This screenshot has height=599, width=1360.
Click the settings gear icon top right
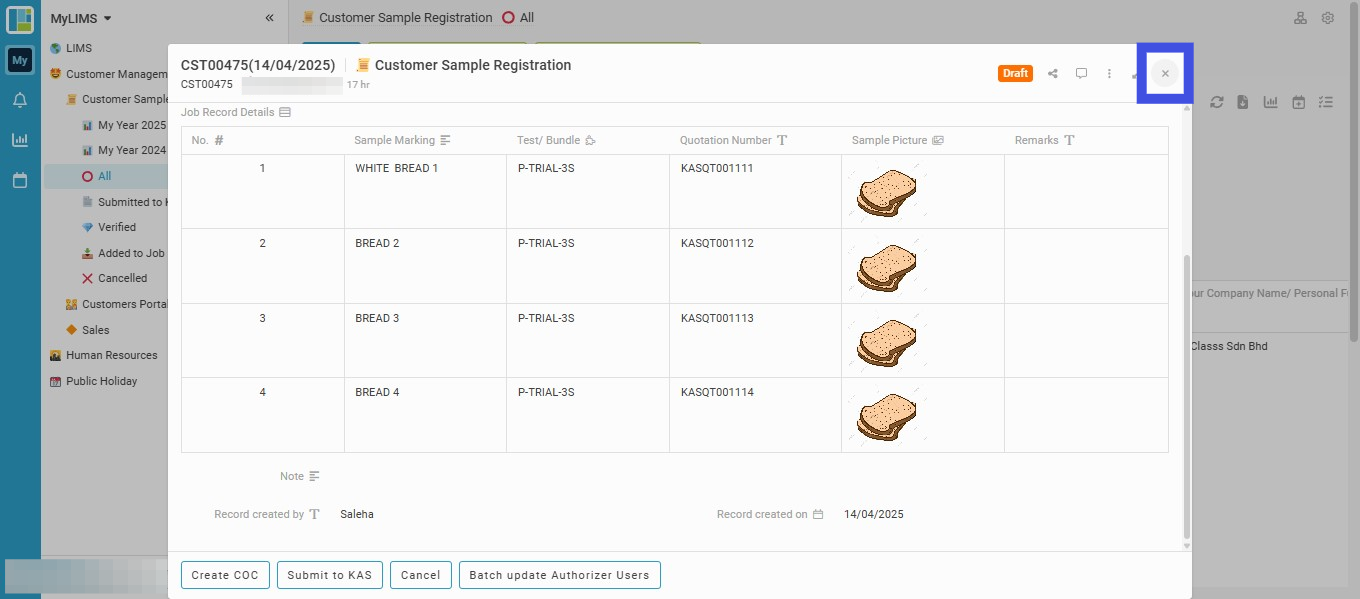click(1328, 18)
